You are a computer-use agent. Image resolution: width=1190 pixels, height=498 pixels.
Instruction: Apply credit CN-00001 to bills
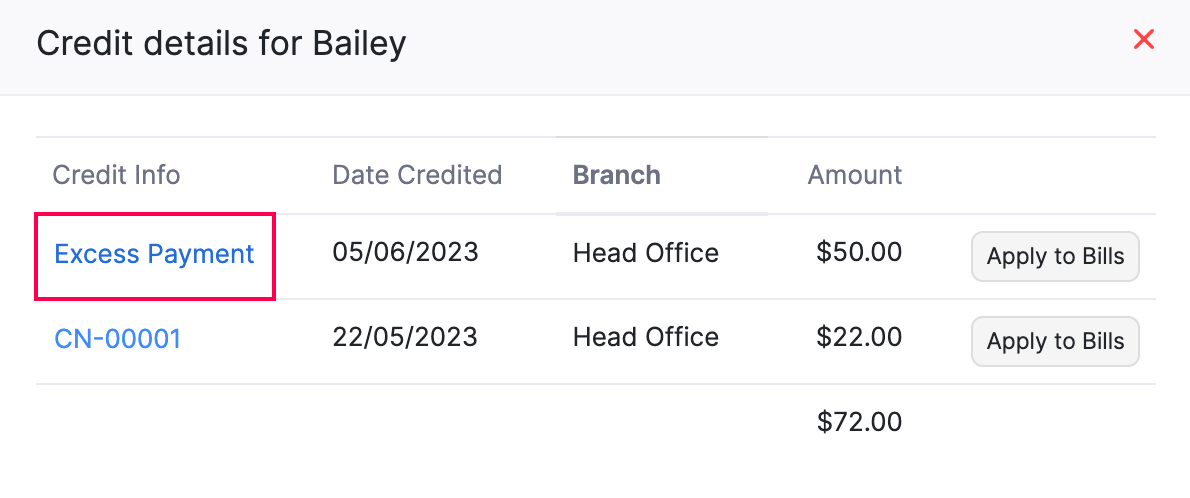[1055, 341]
